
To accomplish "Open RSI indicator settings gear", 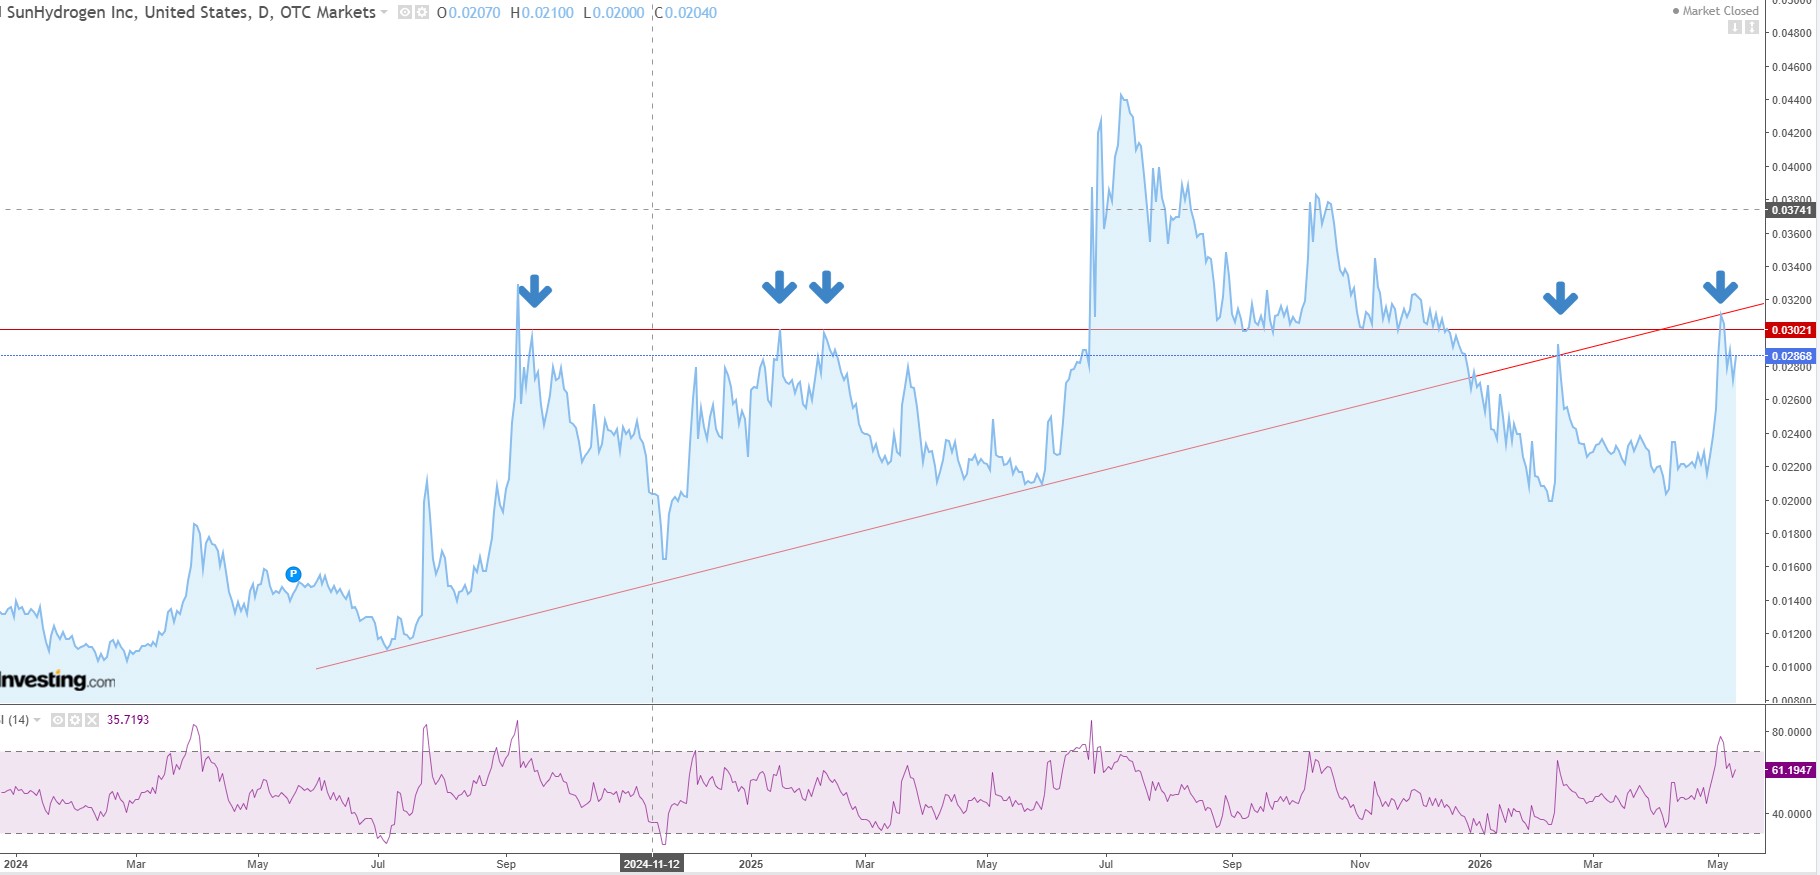I will tap(75, 720).
